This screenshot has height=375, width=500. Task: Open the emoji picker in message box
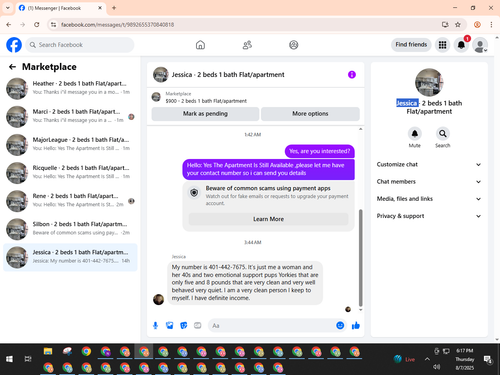[x=340, y=325]
